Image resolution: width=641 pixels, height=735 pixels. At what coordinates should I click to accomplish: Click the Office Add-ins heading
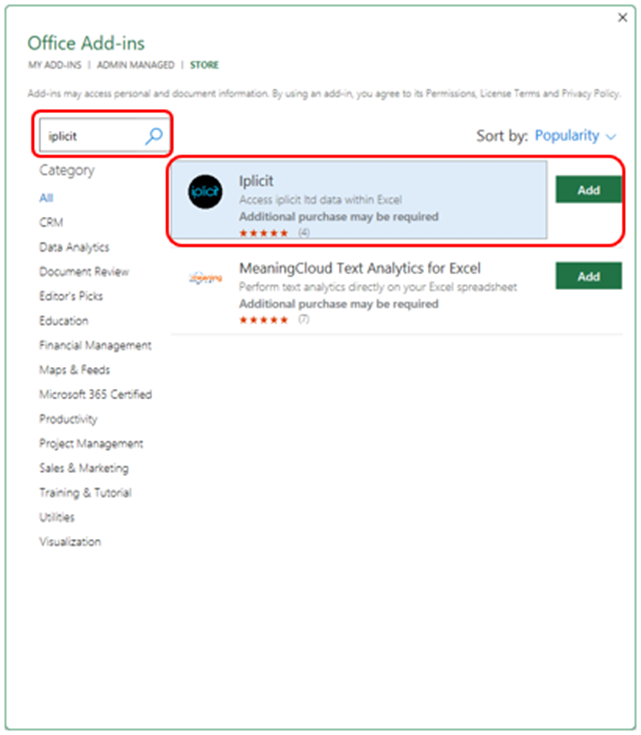(x=86, y=43)
